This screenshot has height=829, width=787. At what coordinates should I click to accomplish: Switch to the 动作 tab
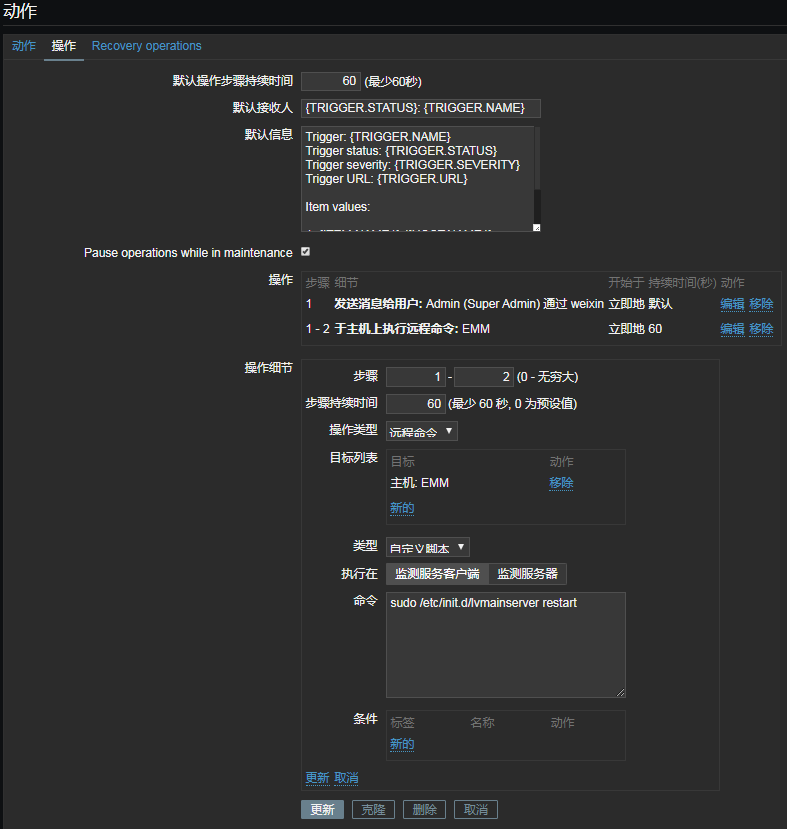point(24,46)
